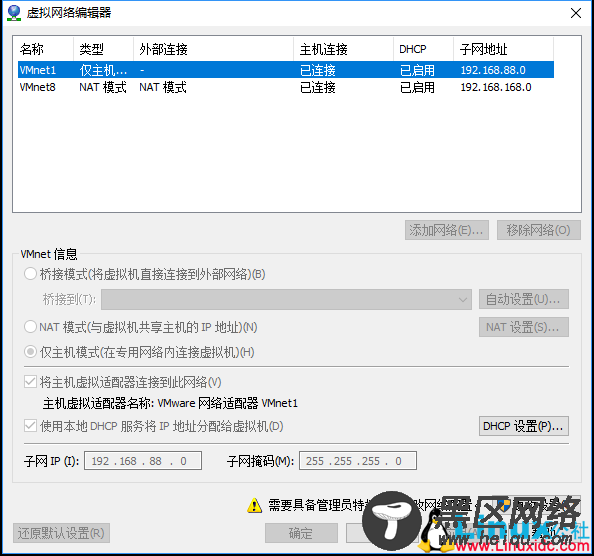
Task: Click the Virtual Network Editor title icon
Action: [14, 12]
